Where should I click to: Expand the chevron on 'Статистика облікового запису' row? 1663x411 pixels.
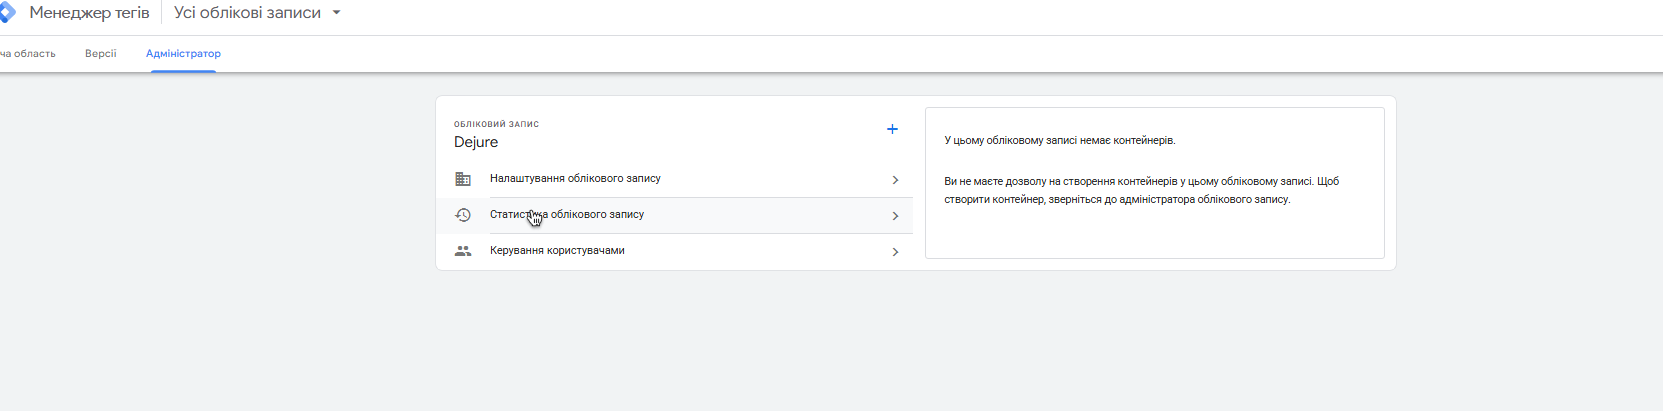point(895,216)
